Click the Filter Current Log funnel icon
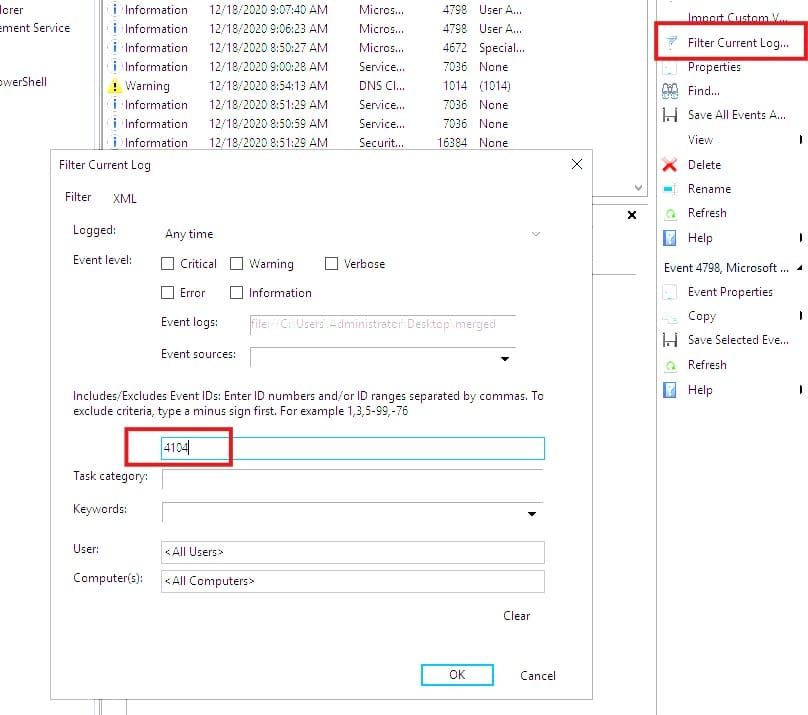This screenshot has width=808, height=715. (x=670, y=43)
